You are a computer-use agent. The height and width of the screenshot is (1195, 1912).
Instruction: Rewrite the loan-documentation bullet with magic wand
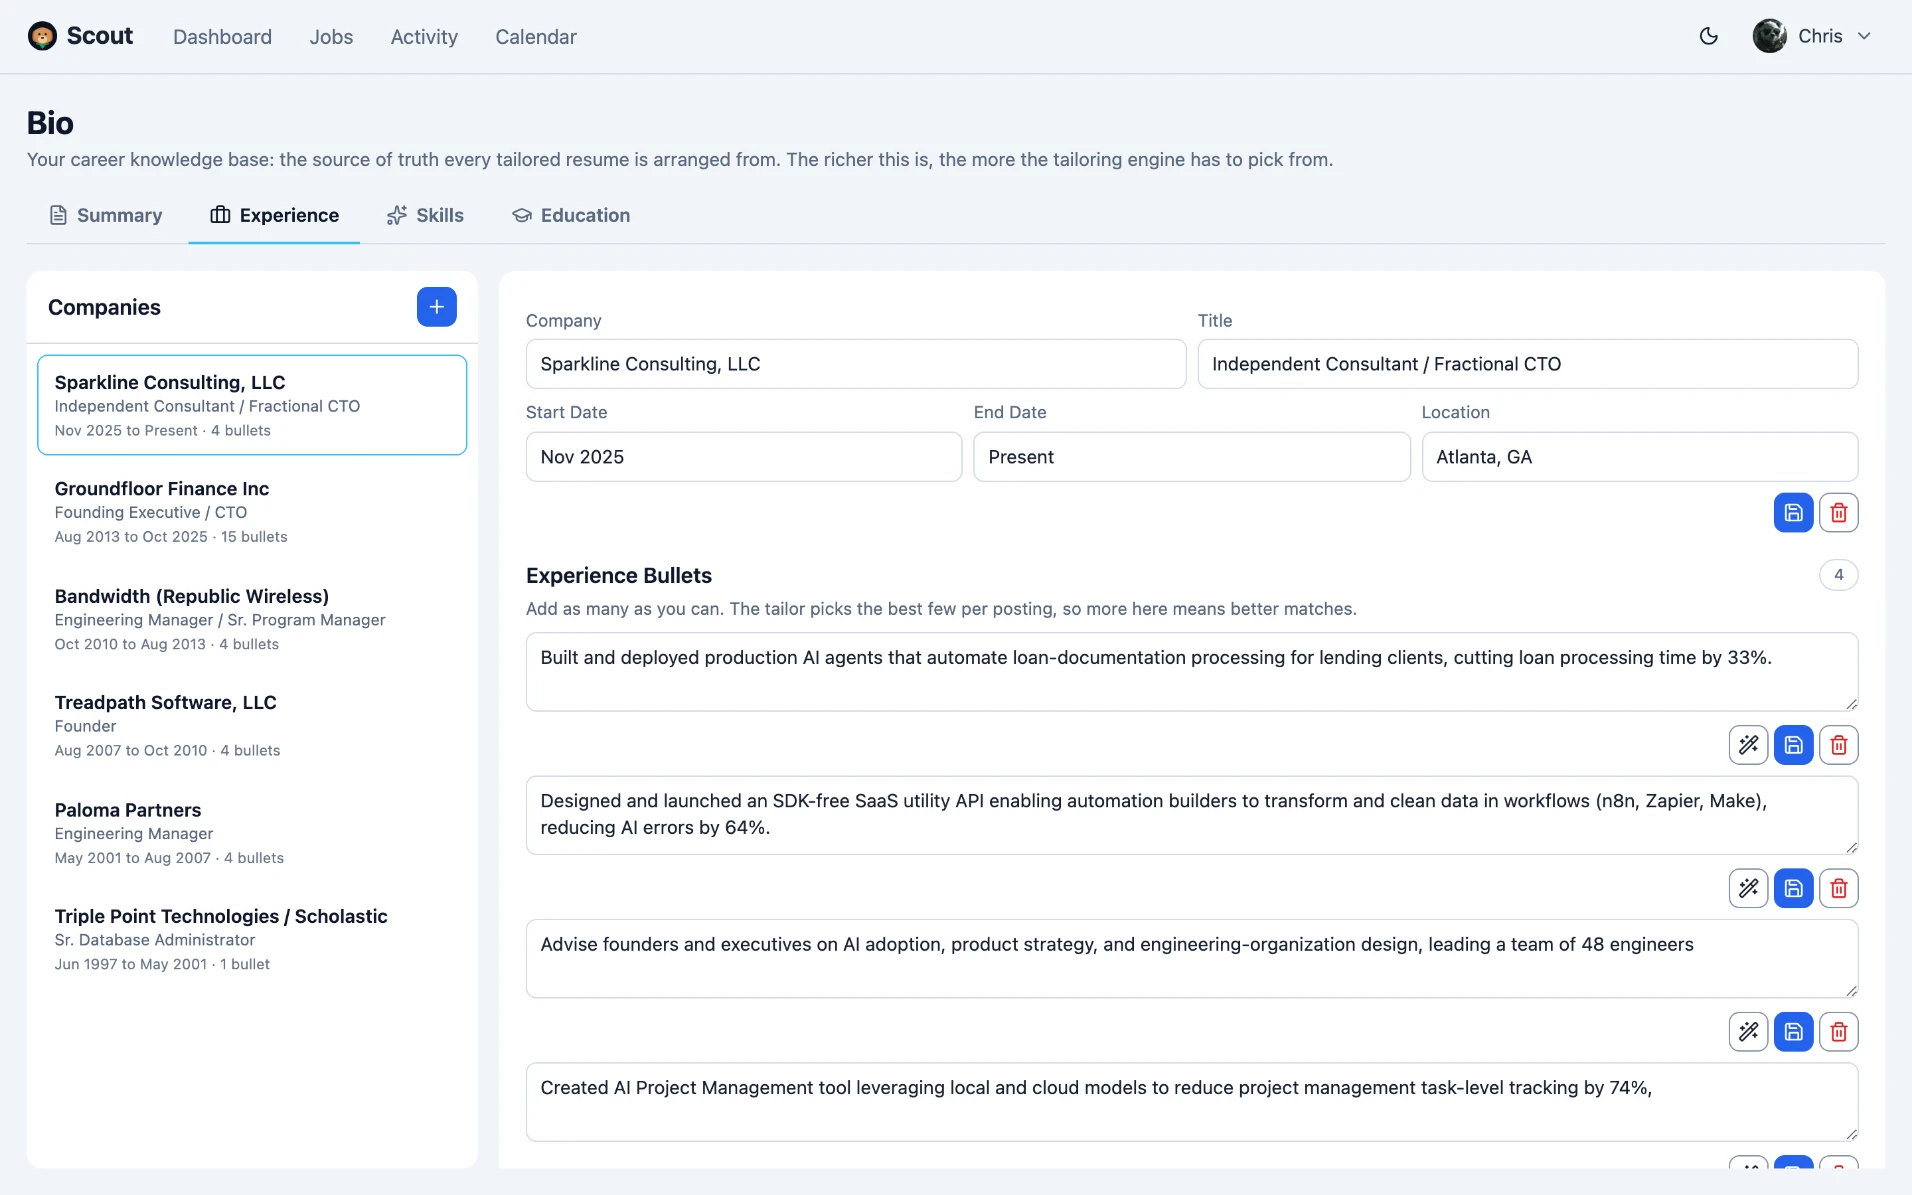coord(1748,745)
